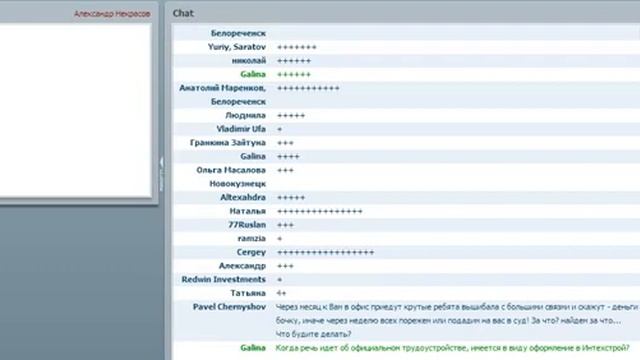Select the Redwin Investments chat name
640x360 pixels.
pos(224,280)
